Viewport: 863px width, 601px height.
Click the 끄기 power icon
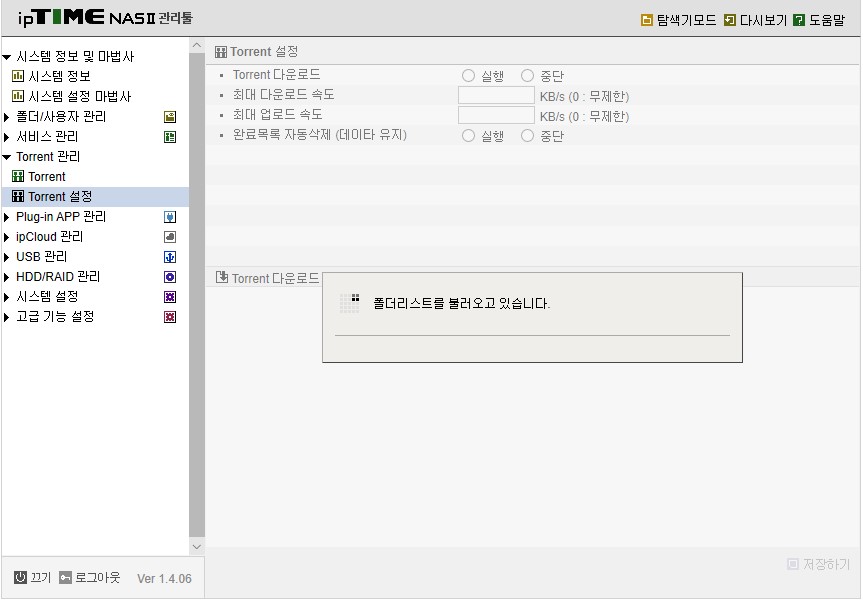[20, 577]
